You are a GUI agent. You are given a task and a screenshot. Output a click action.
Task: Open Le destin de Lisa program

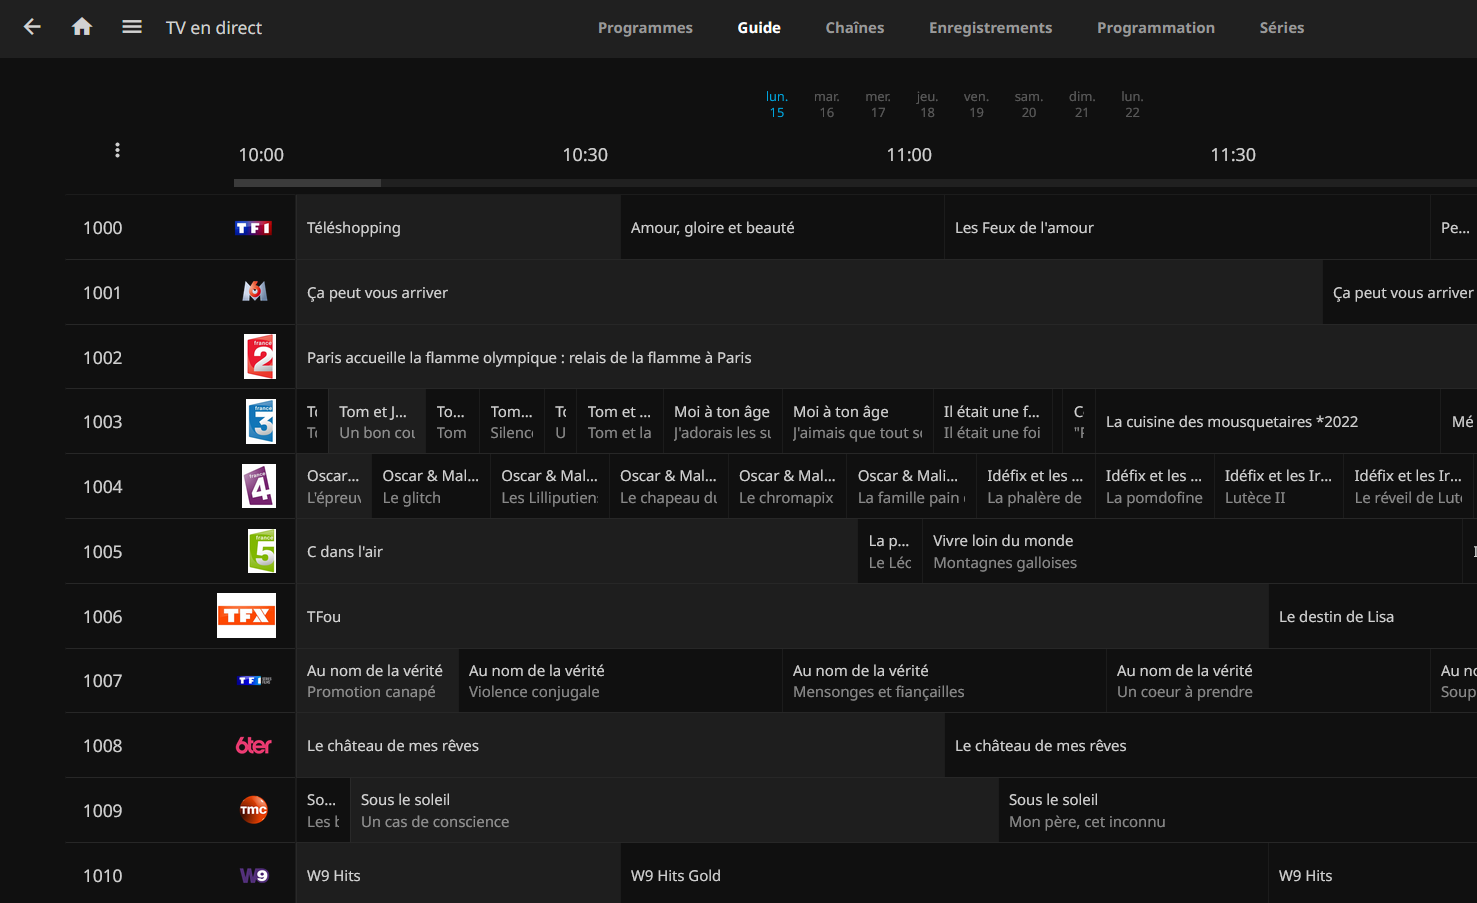(x=1373, y=616)
